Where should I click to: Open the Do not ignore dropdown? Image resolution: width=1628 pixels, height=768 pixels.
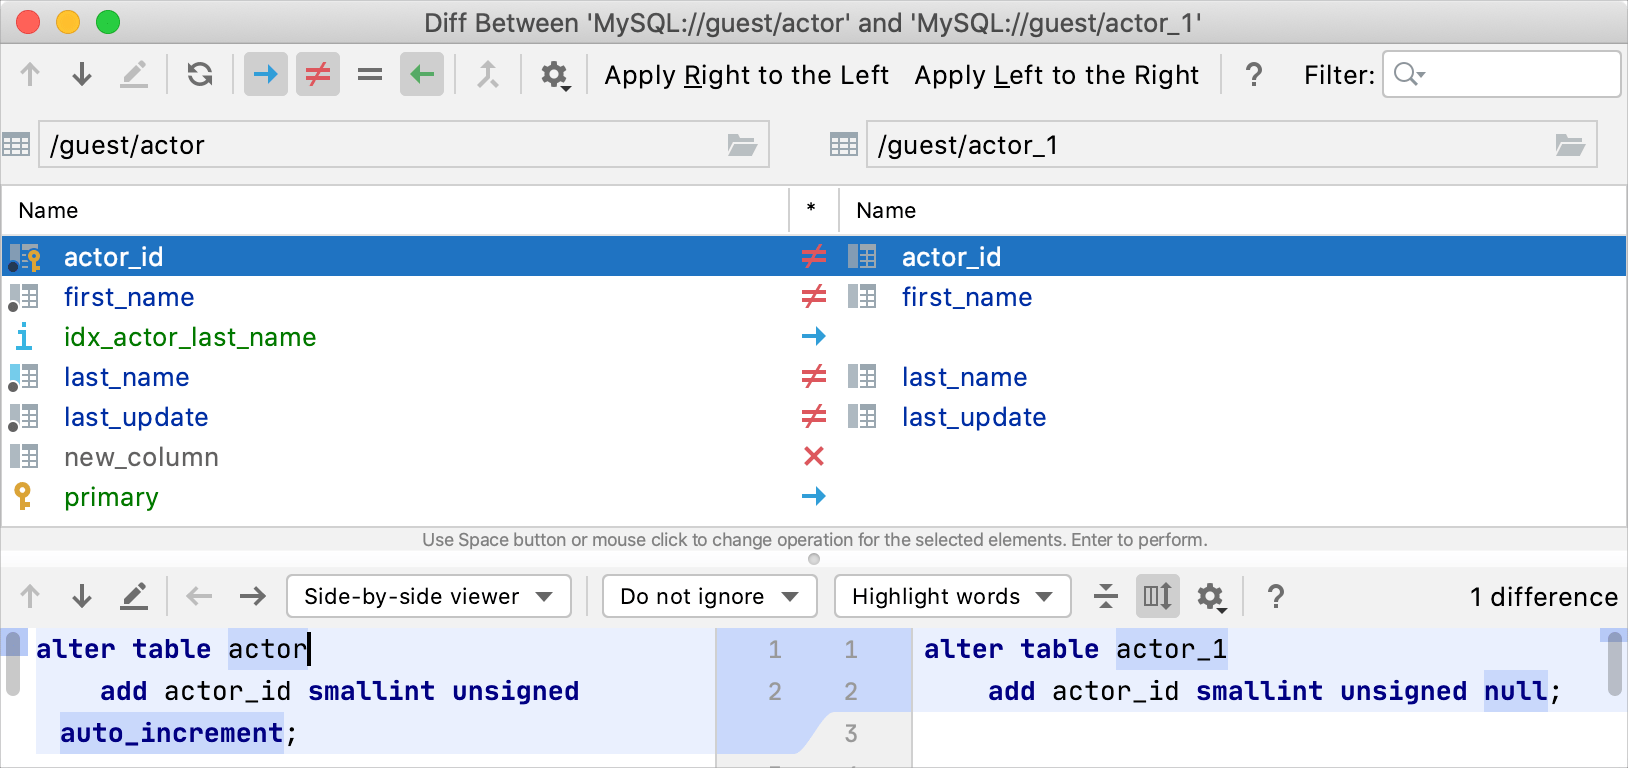pos(709,597)
